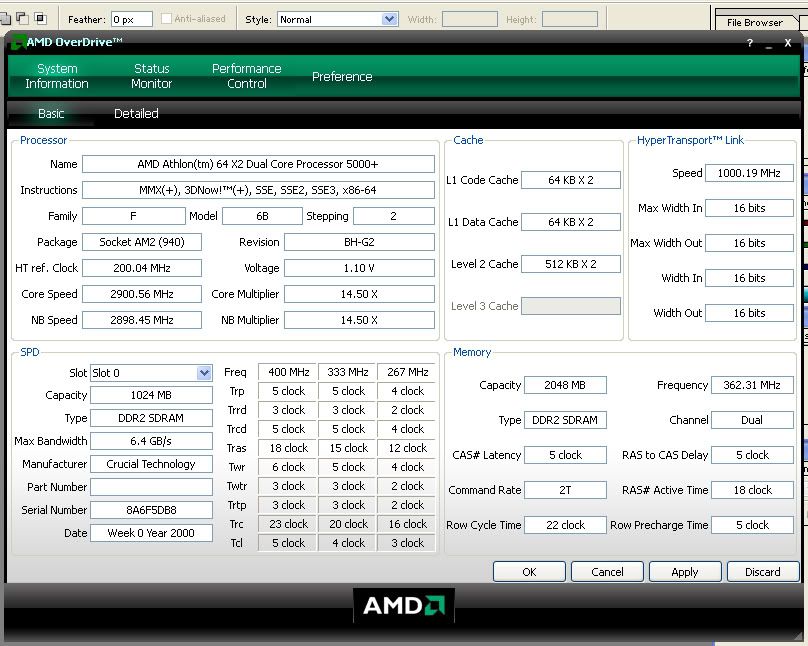The width and height of the screenshot is (808, 646).
Task: Click the NB Speed value 2898.45 MHz
Action: tap(142, 320)
